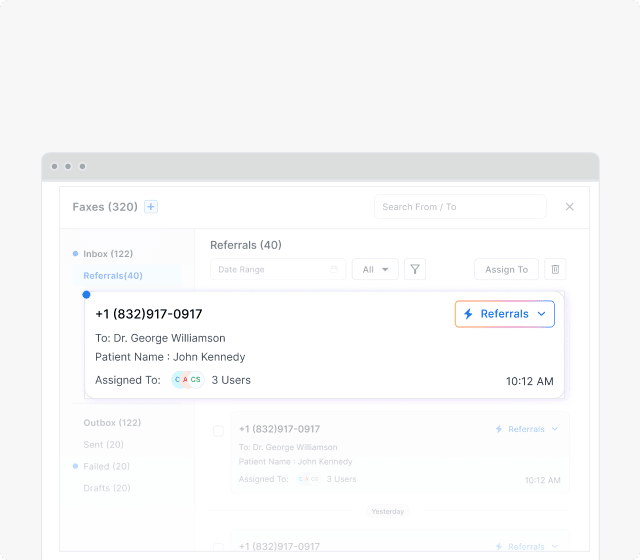Click the Search From / To field
This screenshot has height=560, width=640.
click(459, 207)
